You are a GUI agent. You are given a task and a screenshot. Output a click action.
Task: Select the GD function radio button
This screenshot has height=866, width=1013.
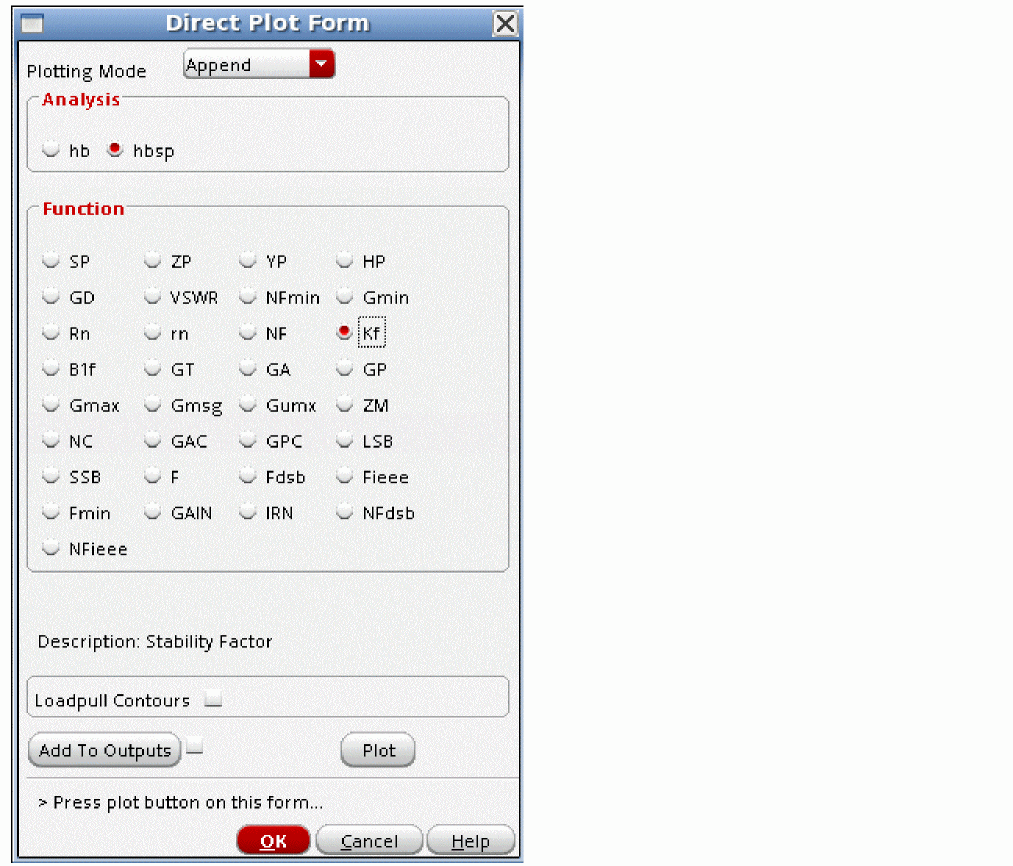click(x=50, y=297)
